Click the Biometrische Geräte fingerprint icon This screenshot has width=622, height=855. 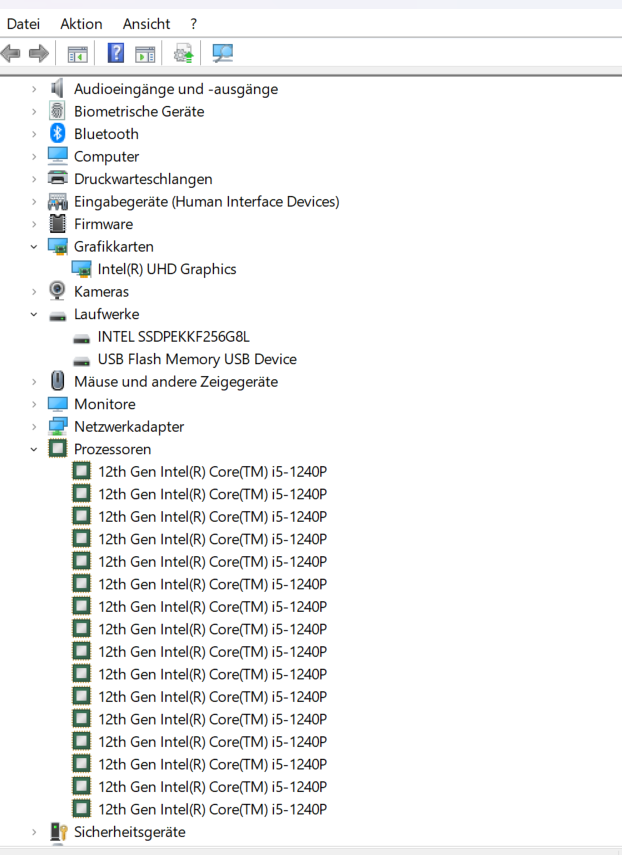click(57, 111)
